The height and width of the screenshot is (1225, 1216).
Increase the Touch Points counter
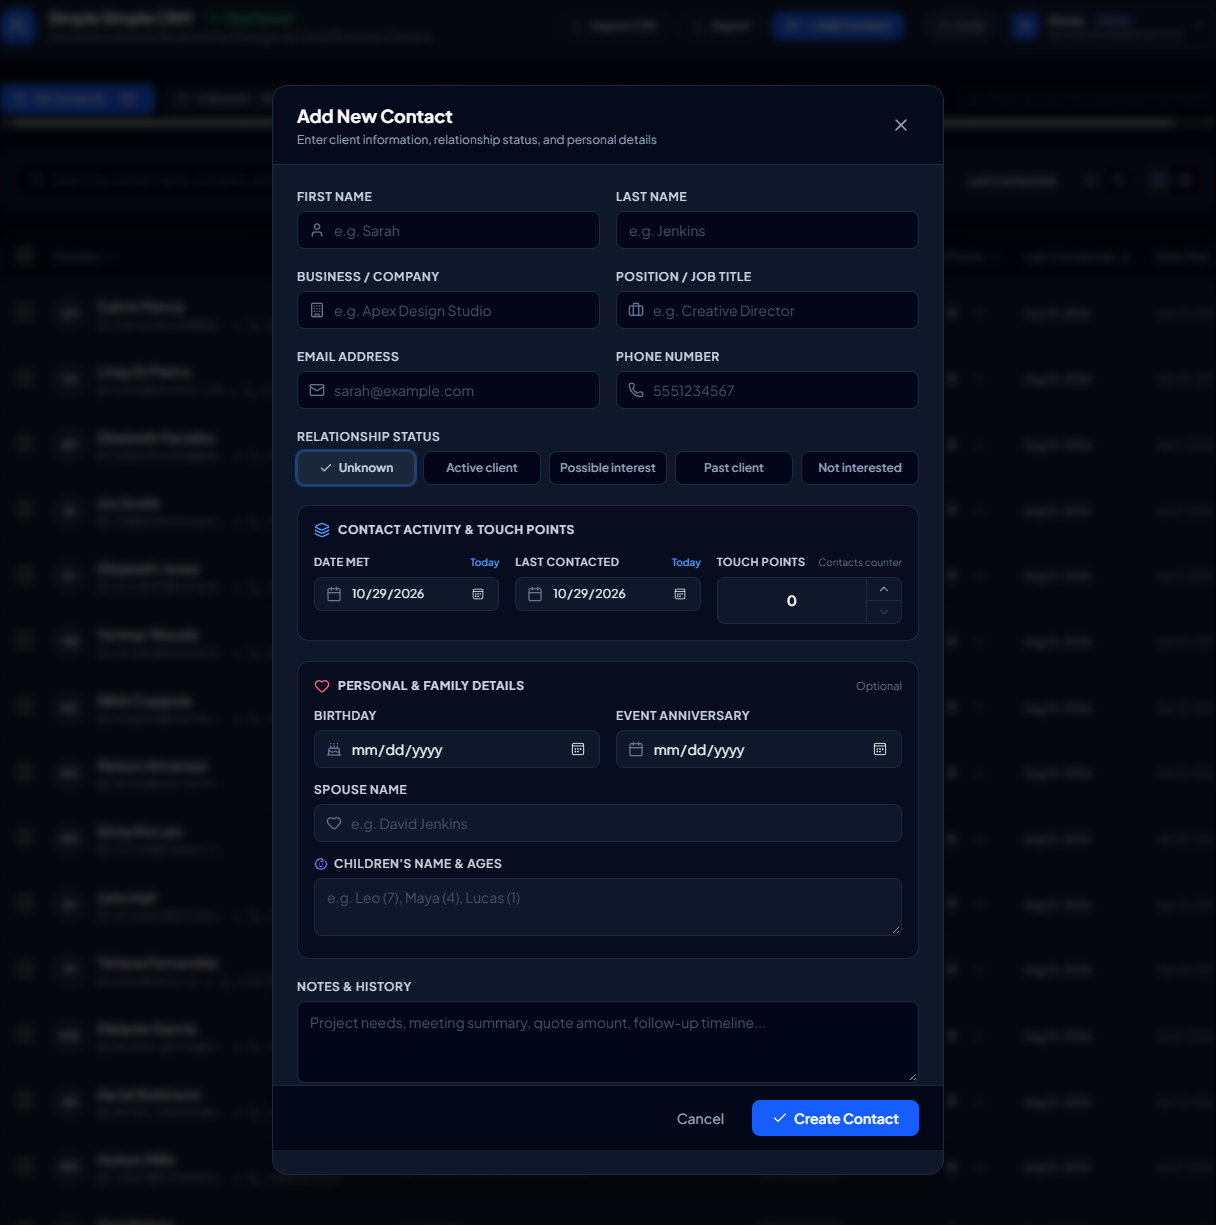pos(884,590)
